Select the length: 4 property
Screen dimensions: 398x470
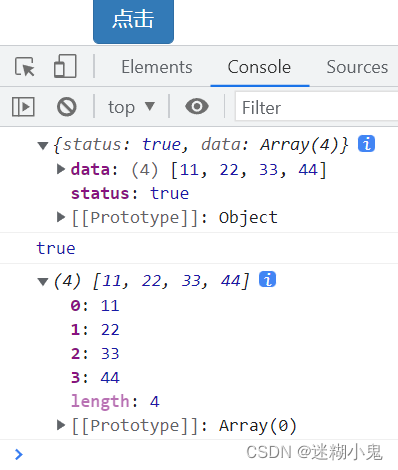(x=115, y=401)
